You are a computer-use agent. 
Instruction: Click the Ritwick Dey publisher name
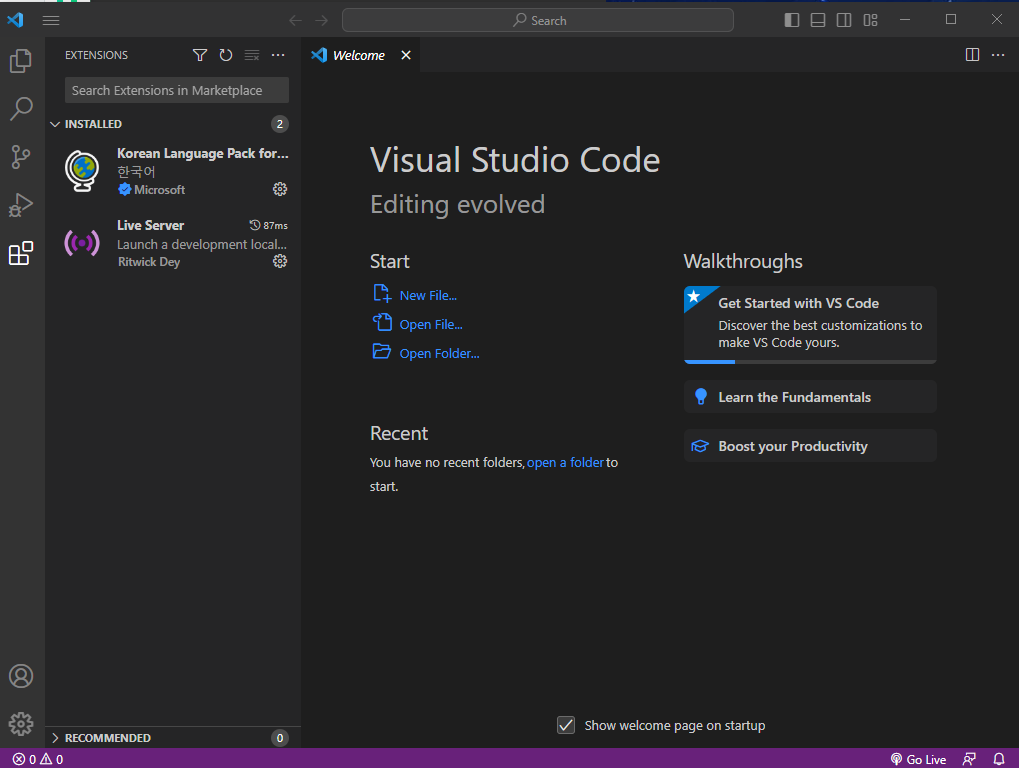149,262
